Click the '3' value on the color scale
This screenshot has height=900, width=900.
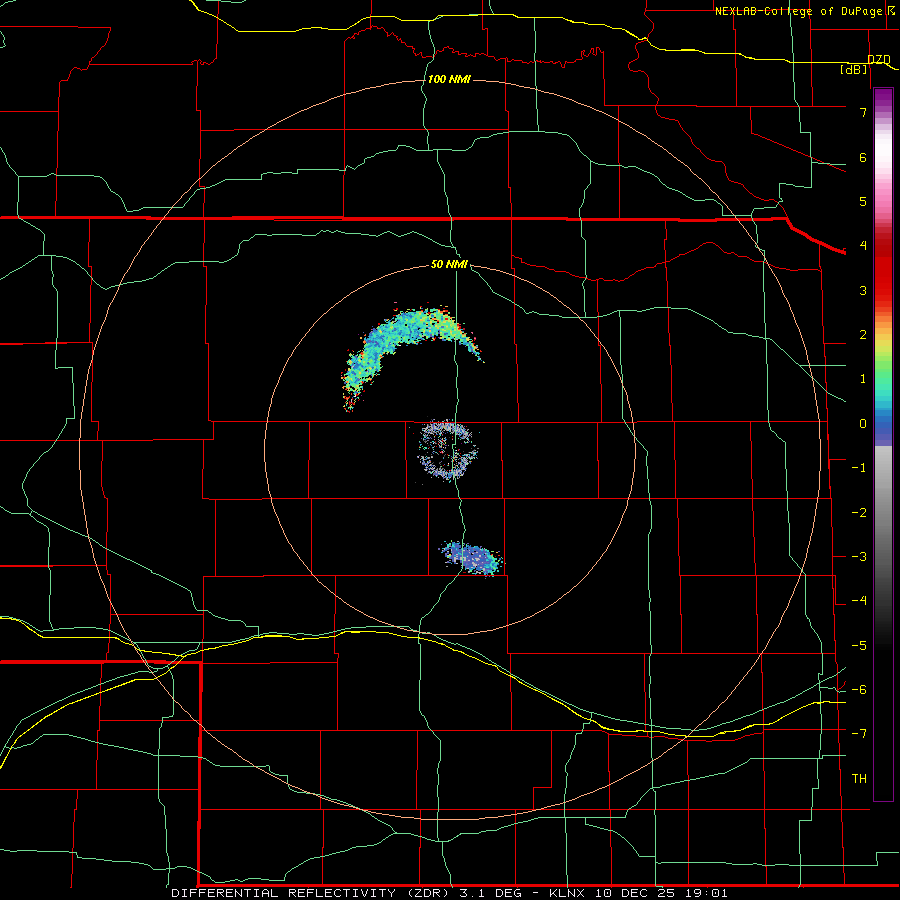click(x=863, y=290)
